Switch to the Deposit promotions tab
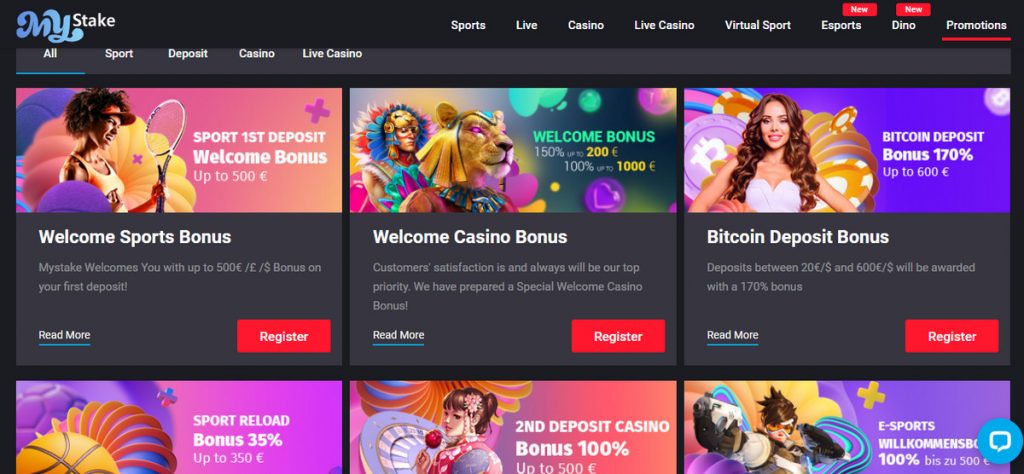The height and width of the screenshot is (474, 1024). [187, 54]
